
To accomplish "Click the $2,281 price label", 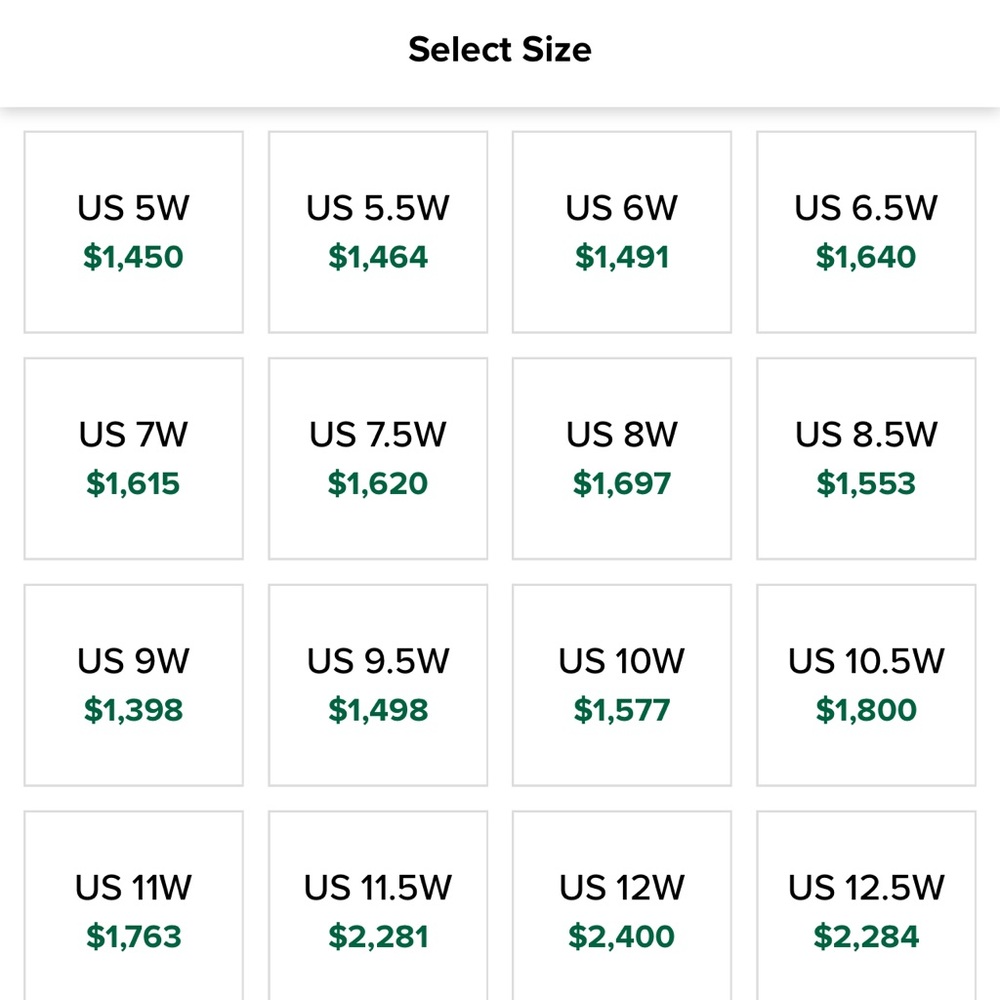I will [378, 936].
